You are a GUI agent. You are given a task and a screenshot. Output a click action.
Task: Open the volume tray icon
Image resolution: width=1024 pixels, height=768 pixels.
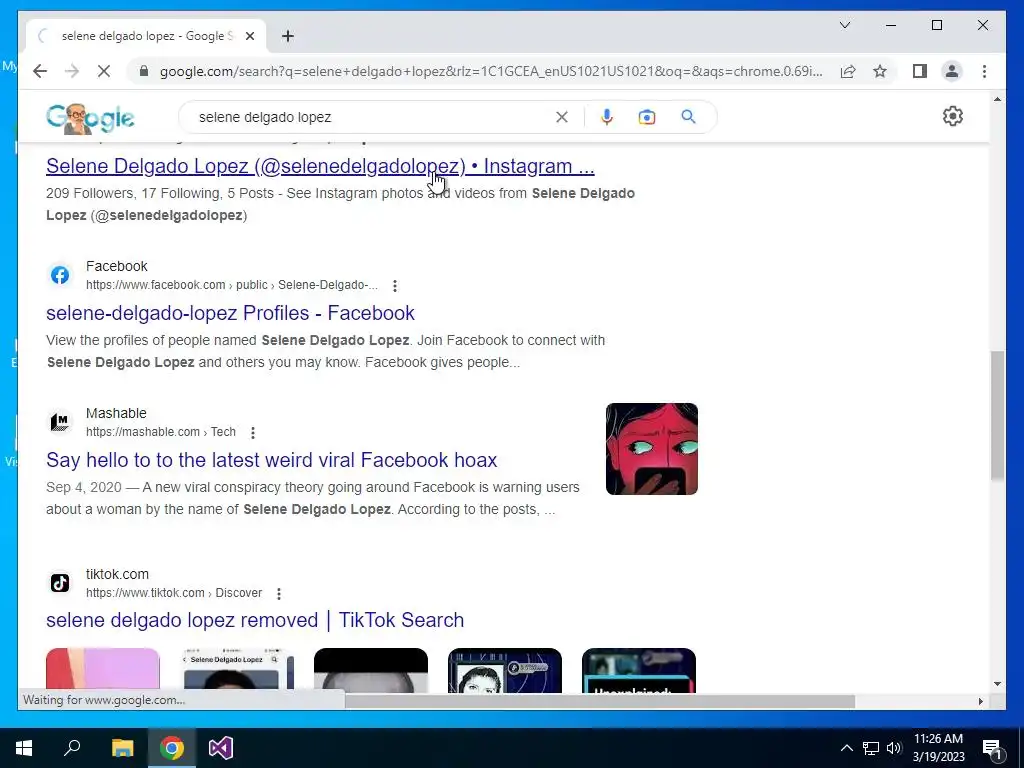tap(893, 748)
